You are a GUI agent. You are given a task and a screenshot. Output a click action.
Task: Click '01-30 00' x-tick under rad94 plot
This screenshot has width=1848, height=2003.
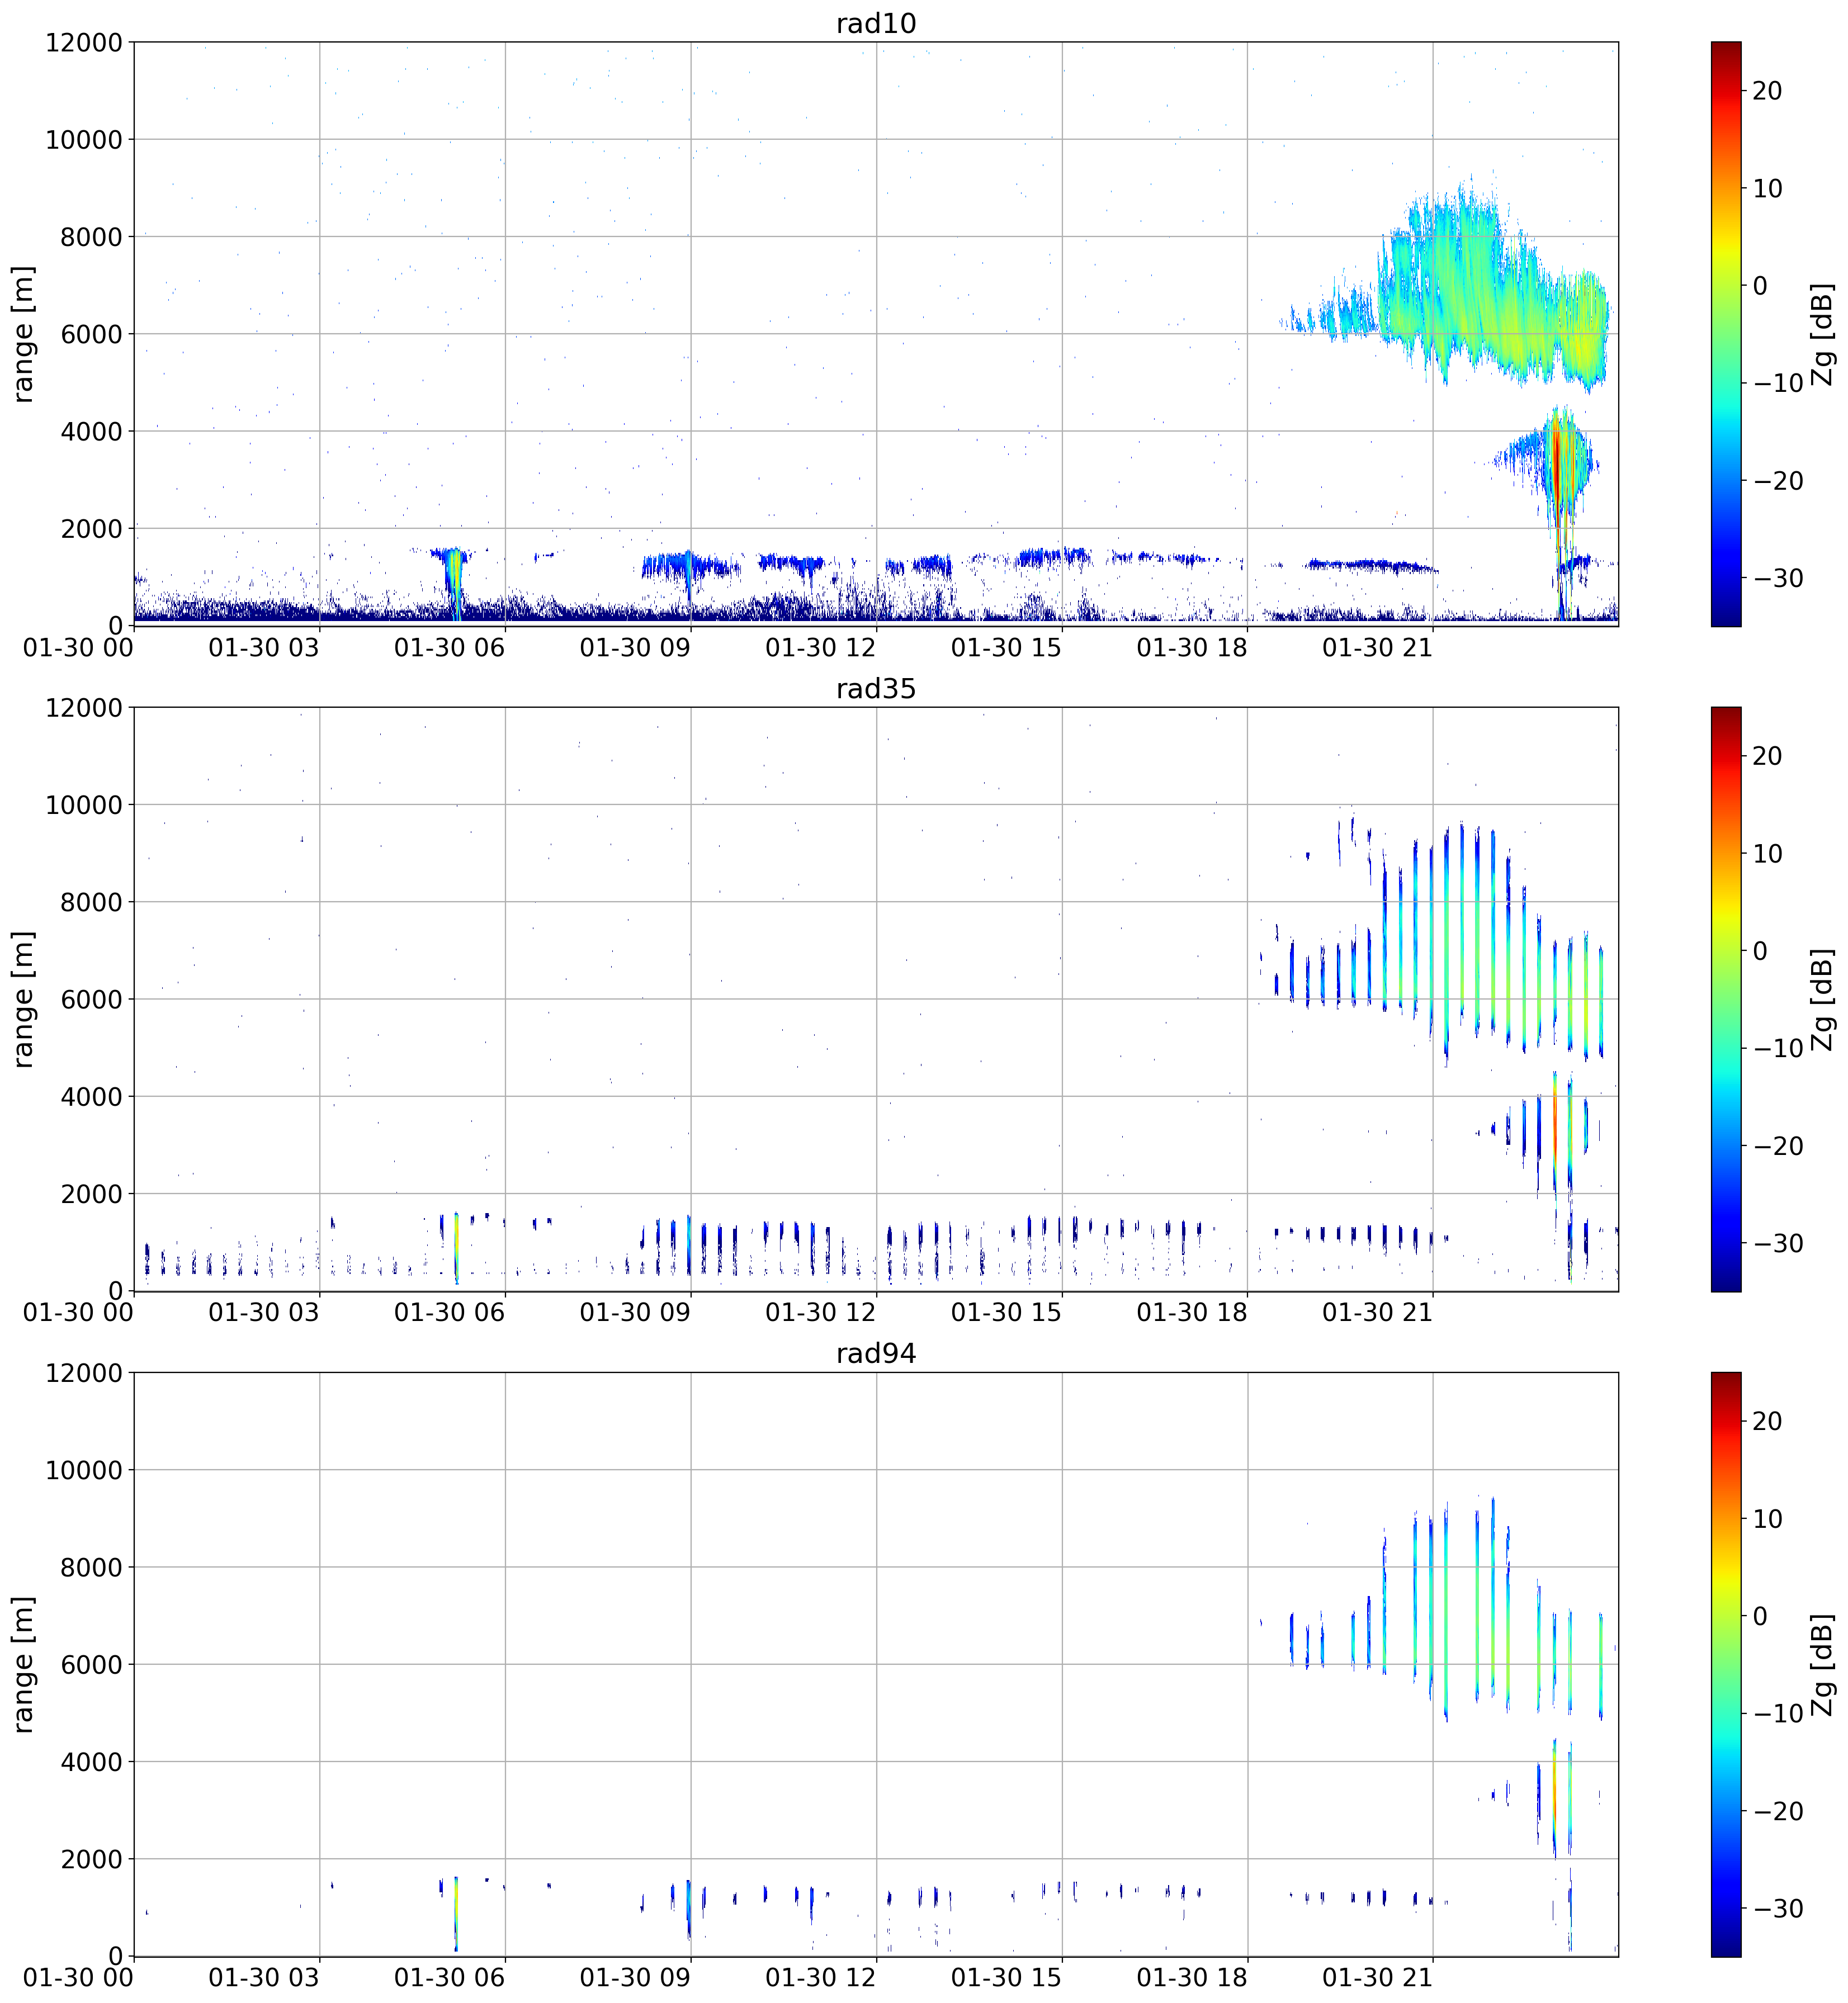point(78,1978)
